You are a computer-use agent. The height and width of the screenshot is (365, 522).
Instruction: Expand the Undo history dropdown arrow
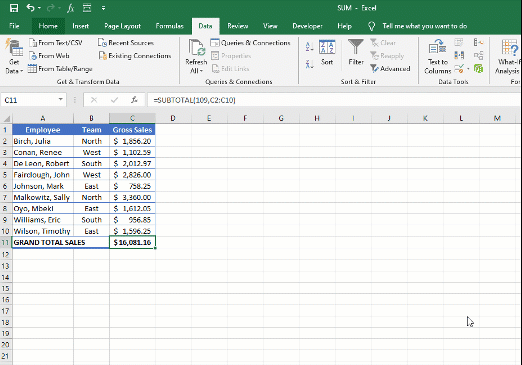(40, 8)
